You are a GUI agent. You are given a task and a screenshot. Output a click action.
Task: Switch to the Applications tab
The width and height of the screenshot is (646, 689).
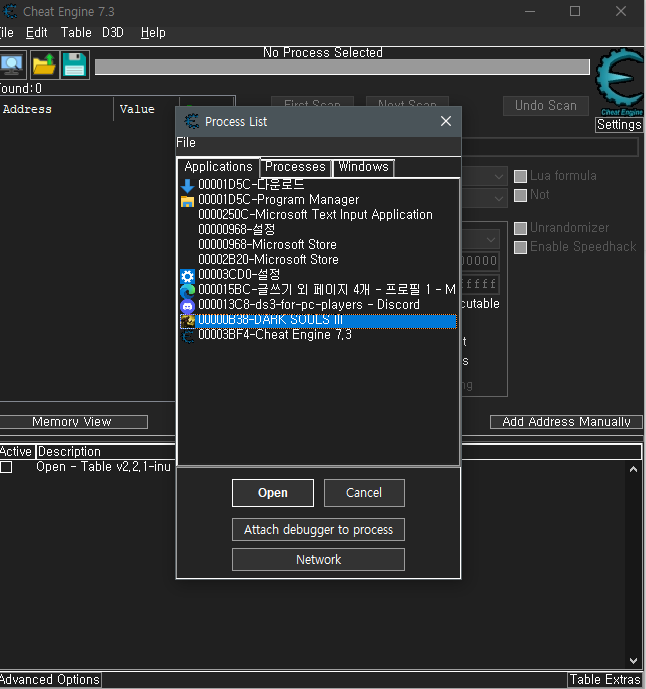point(218,167)
